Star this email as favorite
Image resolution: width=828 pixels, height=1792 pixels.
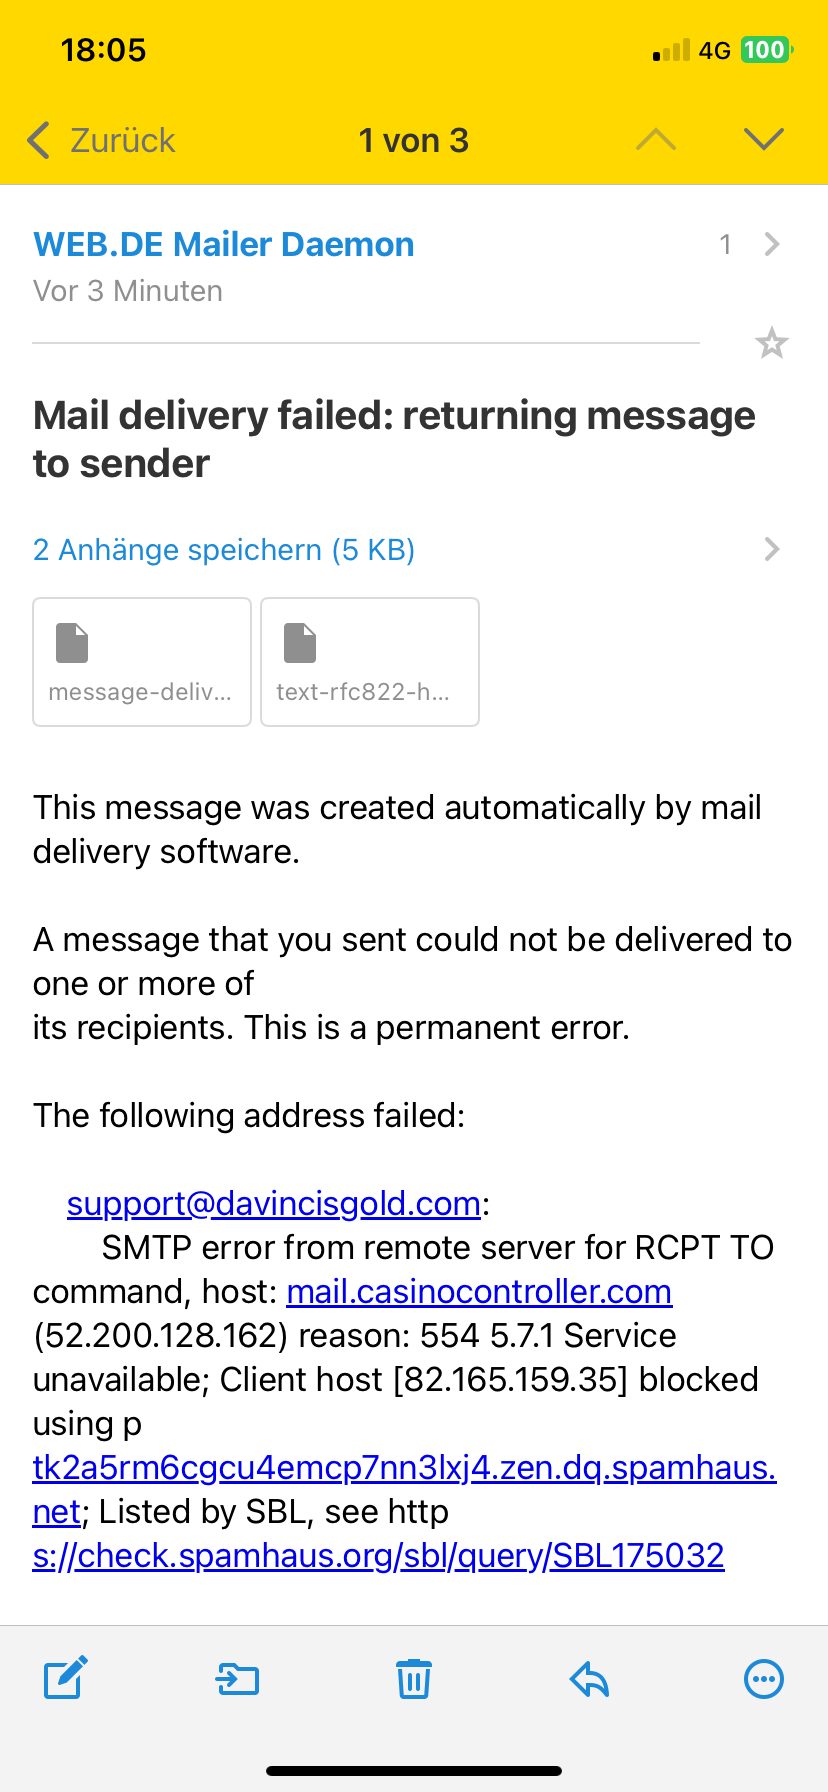pos(771,344)
